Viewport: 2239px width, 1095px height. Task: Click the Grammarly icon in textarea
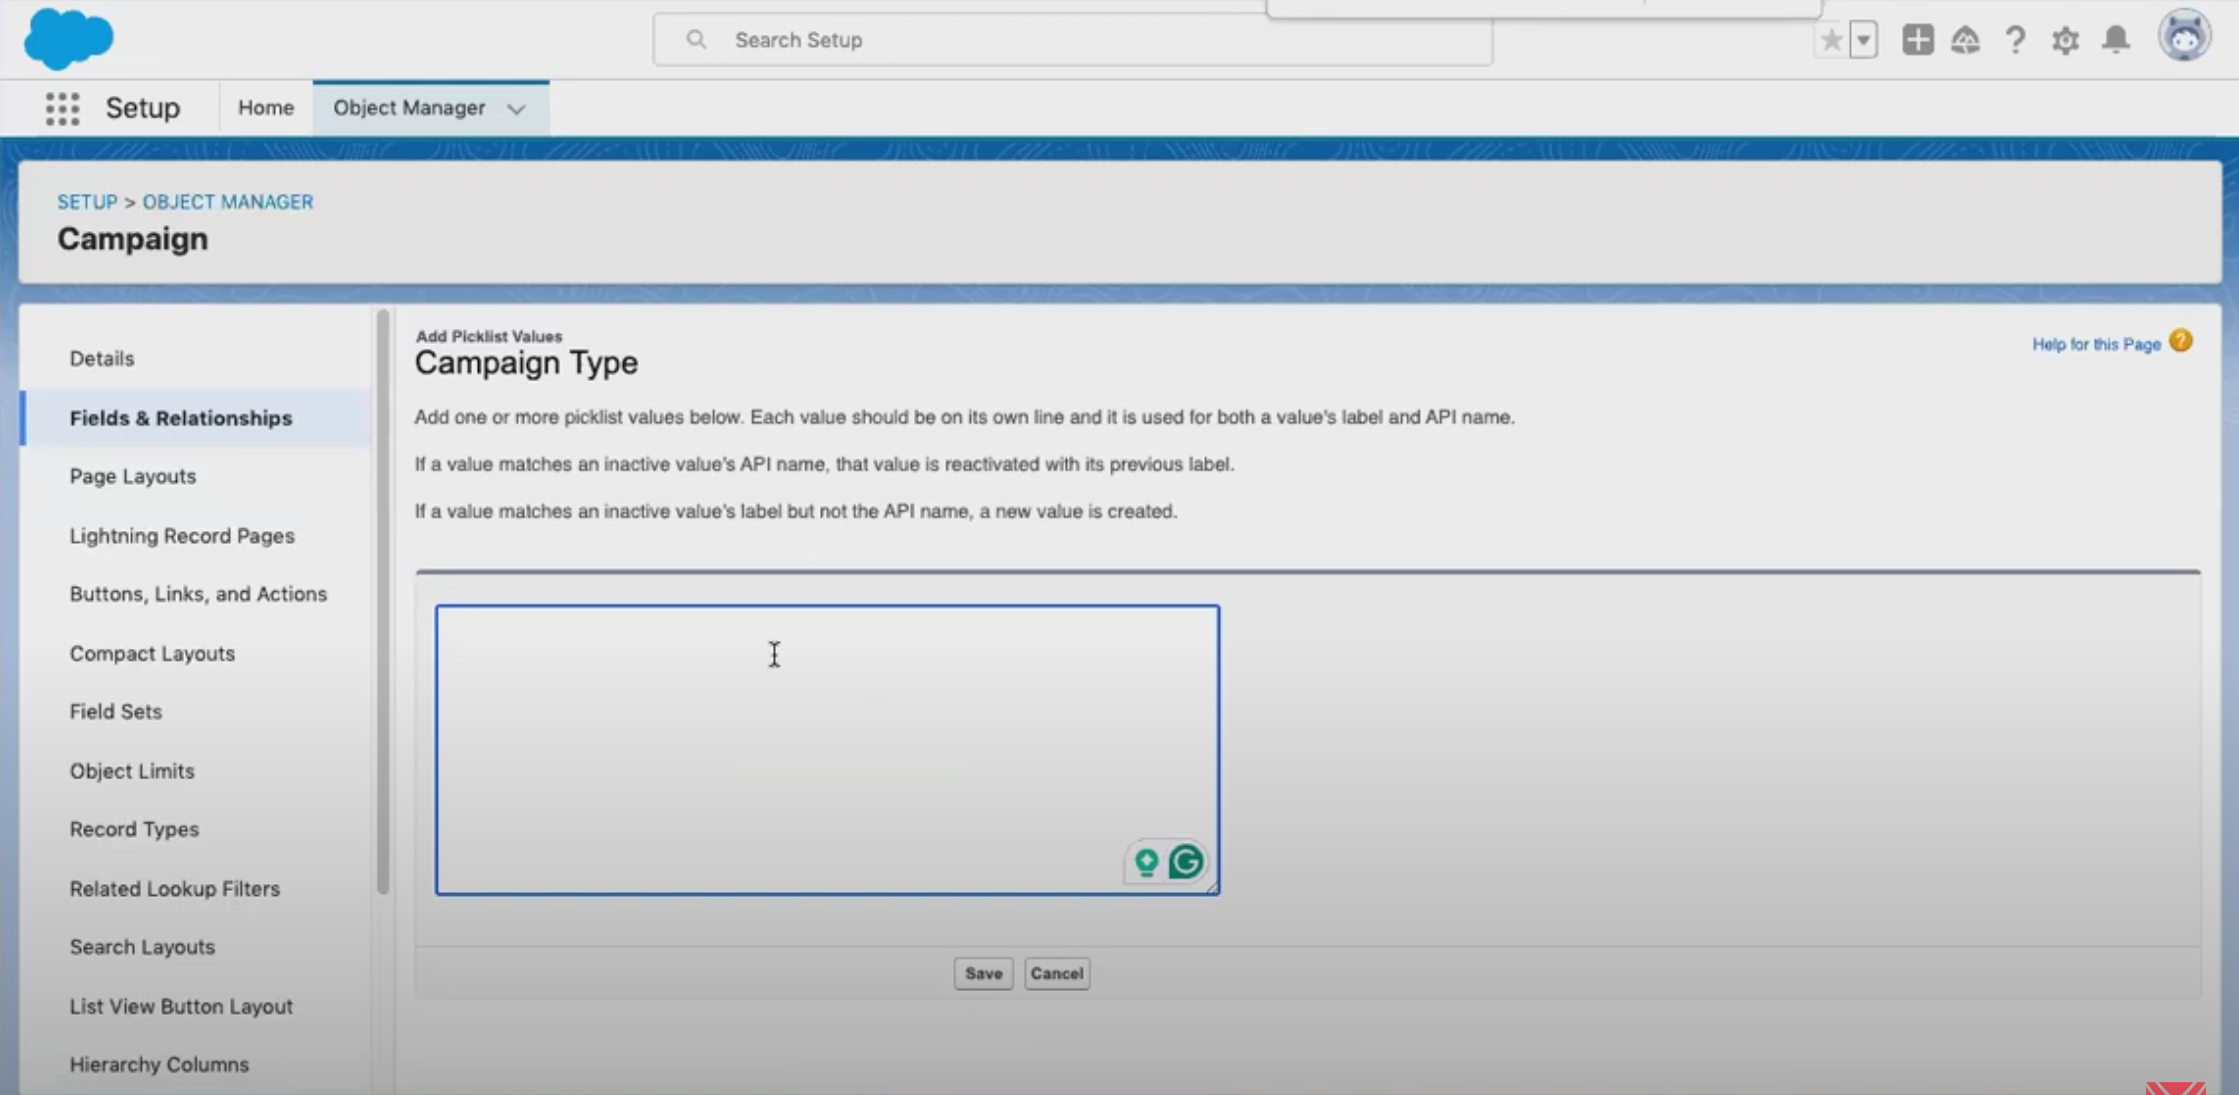click(1186, 861)
